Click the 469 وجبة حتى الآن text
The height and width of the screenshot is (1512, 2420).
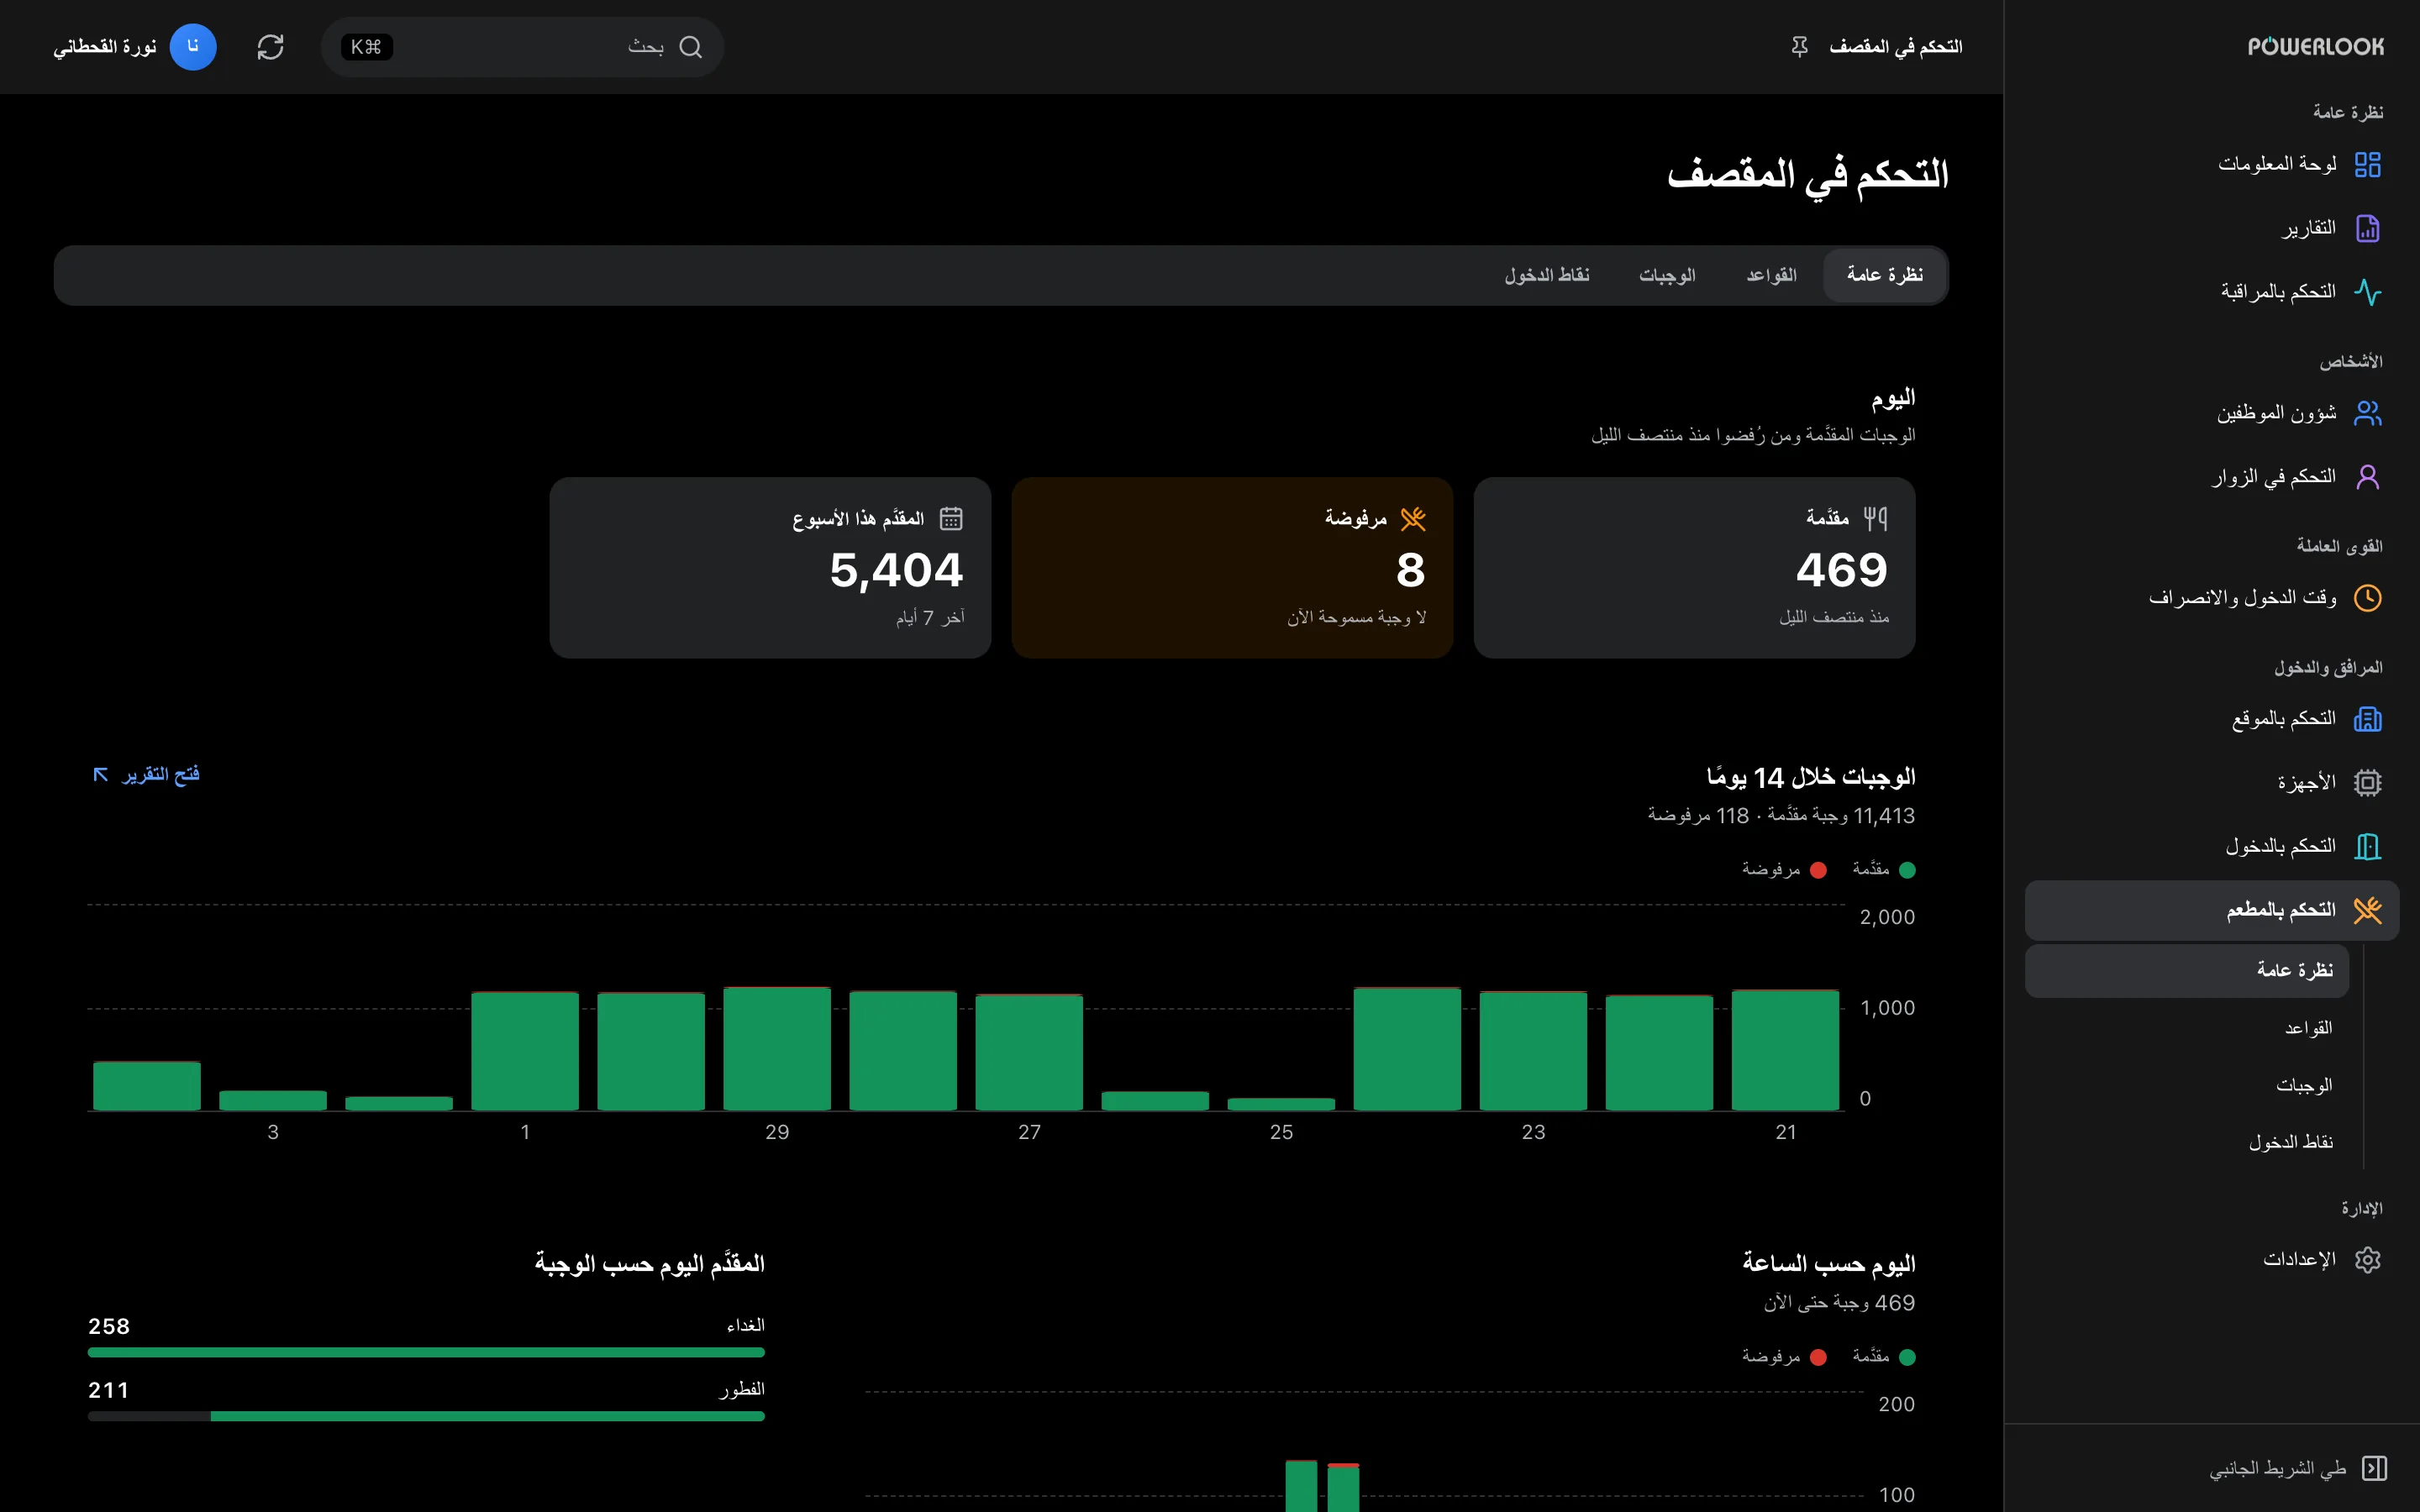tap(1840, 1303)
